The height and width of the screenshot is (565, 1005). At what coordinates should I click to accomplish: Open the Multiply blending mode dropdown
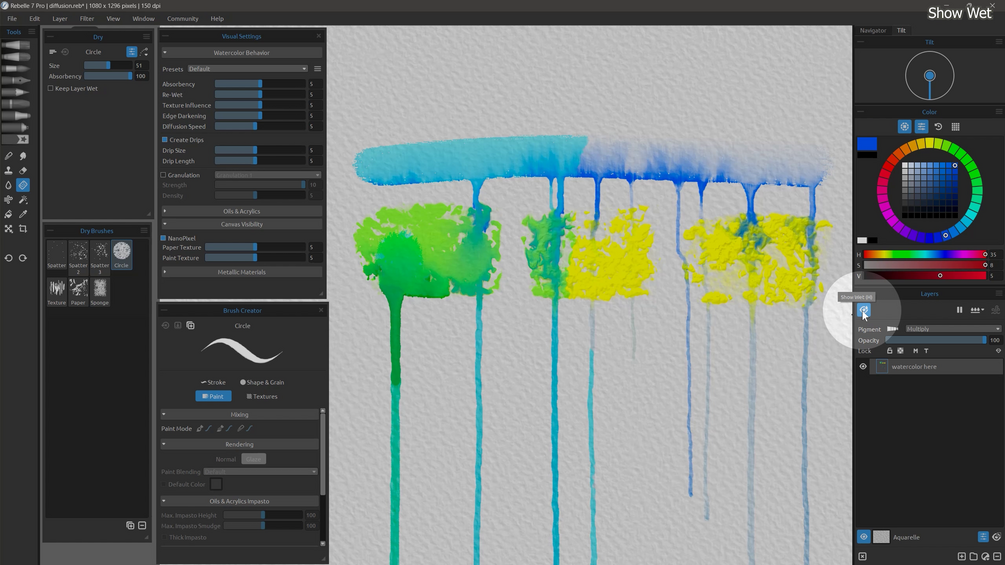click(952, 329)
